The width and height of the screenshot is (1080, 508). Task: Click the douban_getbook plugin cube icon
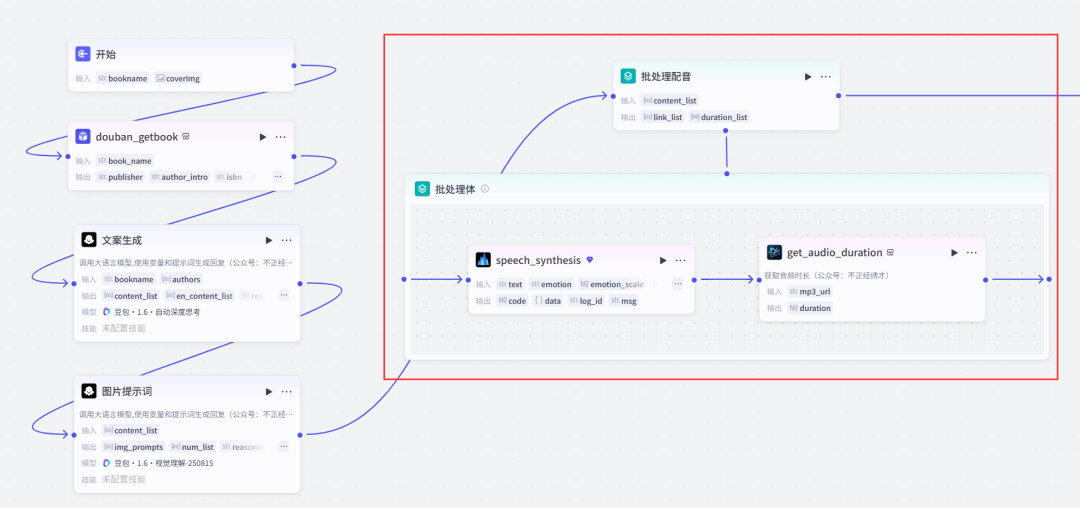tap(83, 137)
